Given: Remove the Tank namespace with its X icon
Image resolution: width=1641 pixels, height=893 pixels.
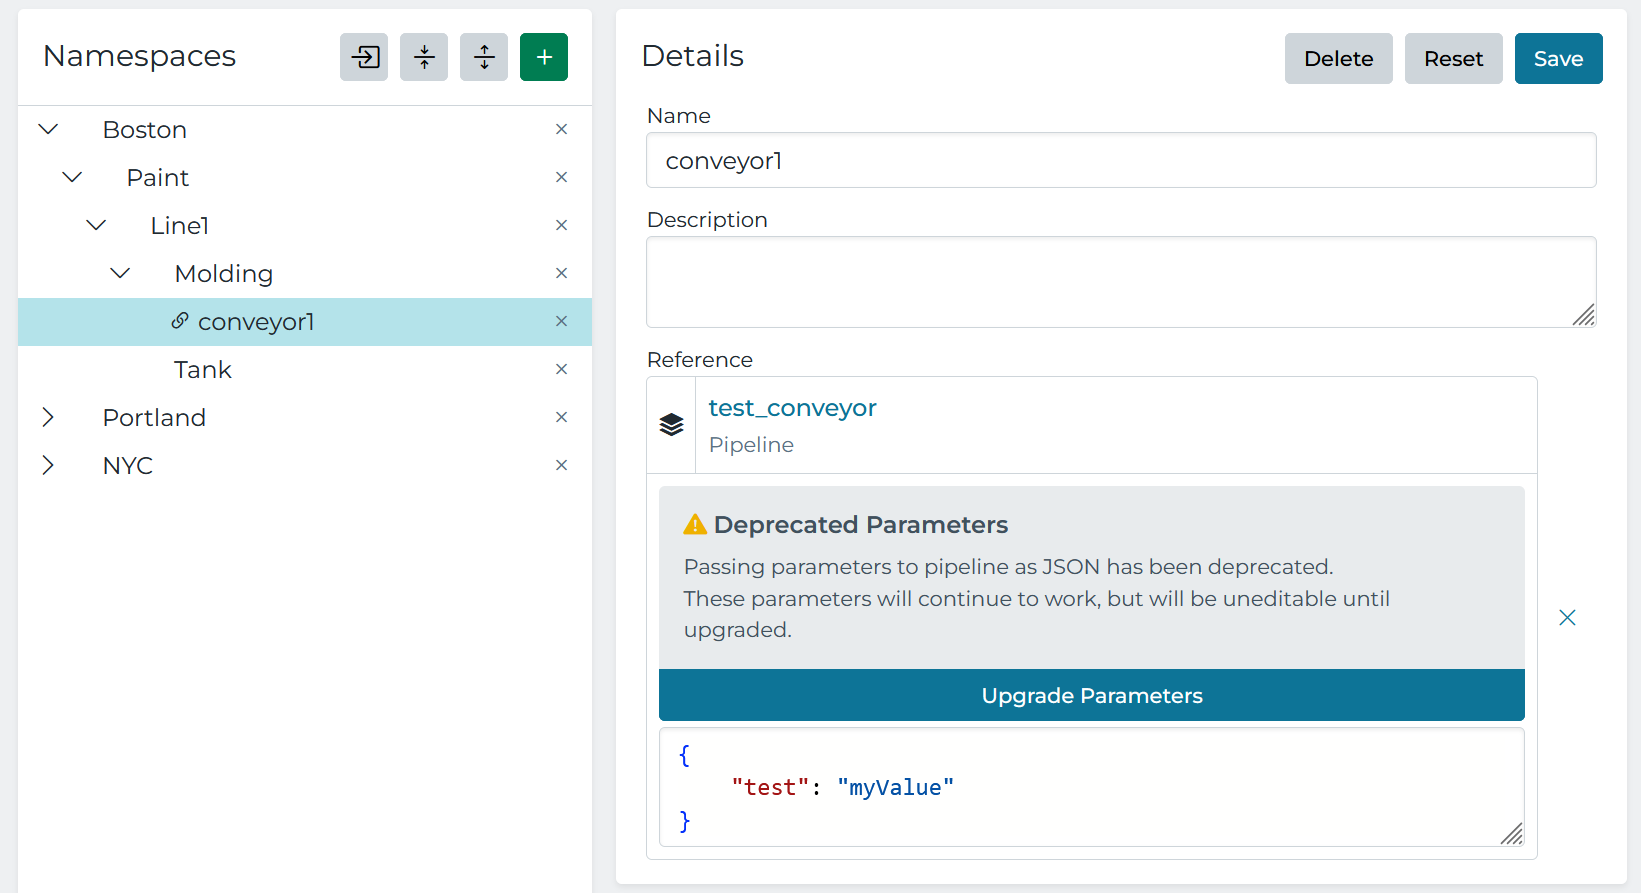Looking at the screenshot, I should tap(562, 369).
